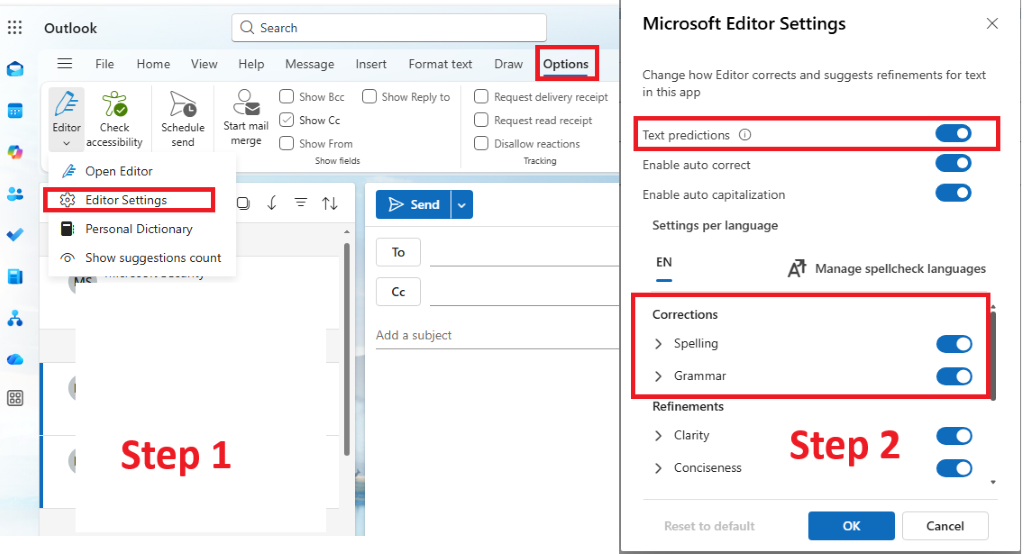Viewport: 1024px width, 554px height.
Task: Open OneDrive cloud icon in sidebar
Action: 15,359
